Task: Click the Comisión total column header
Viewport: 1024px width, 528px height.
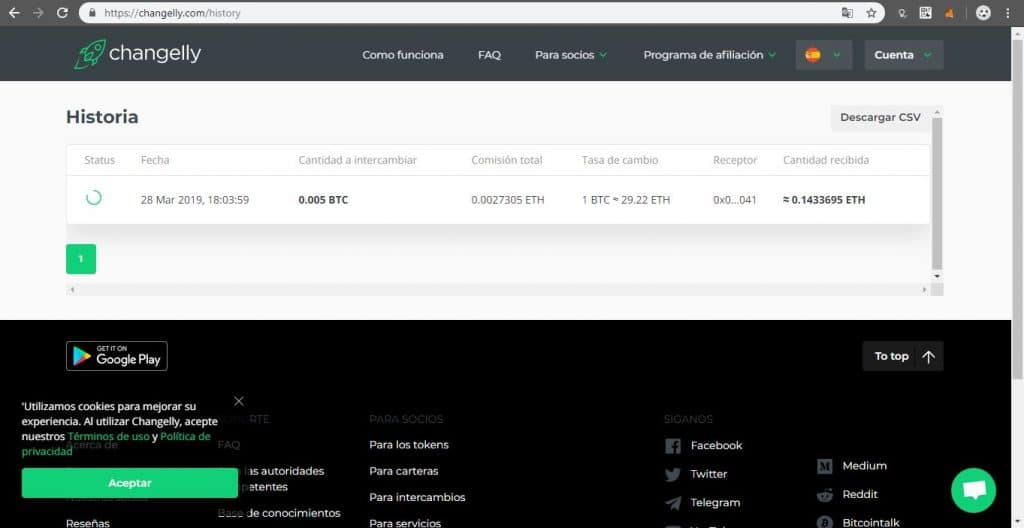Action: [507, 160]
